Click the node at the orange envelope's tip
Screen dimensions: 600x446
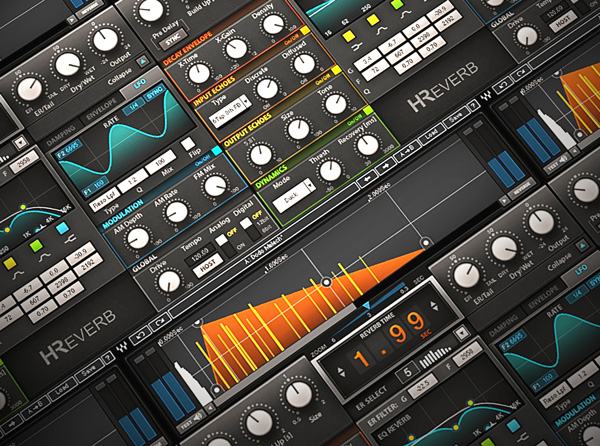point(426,243)
